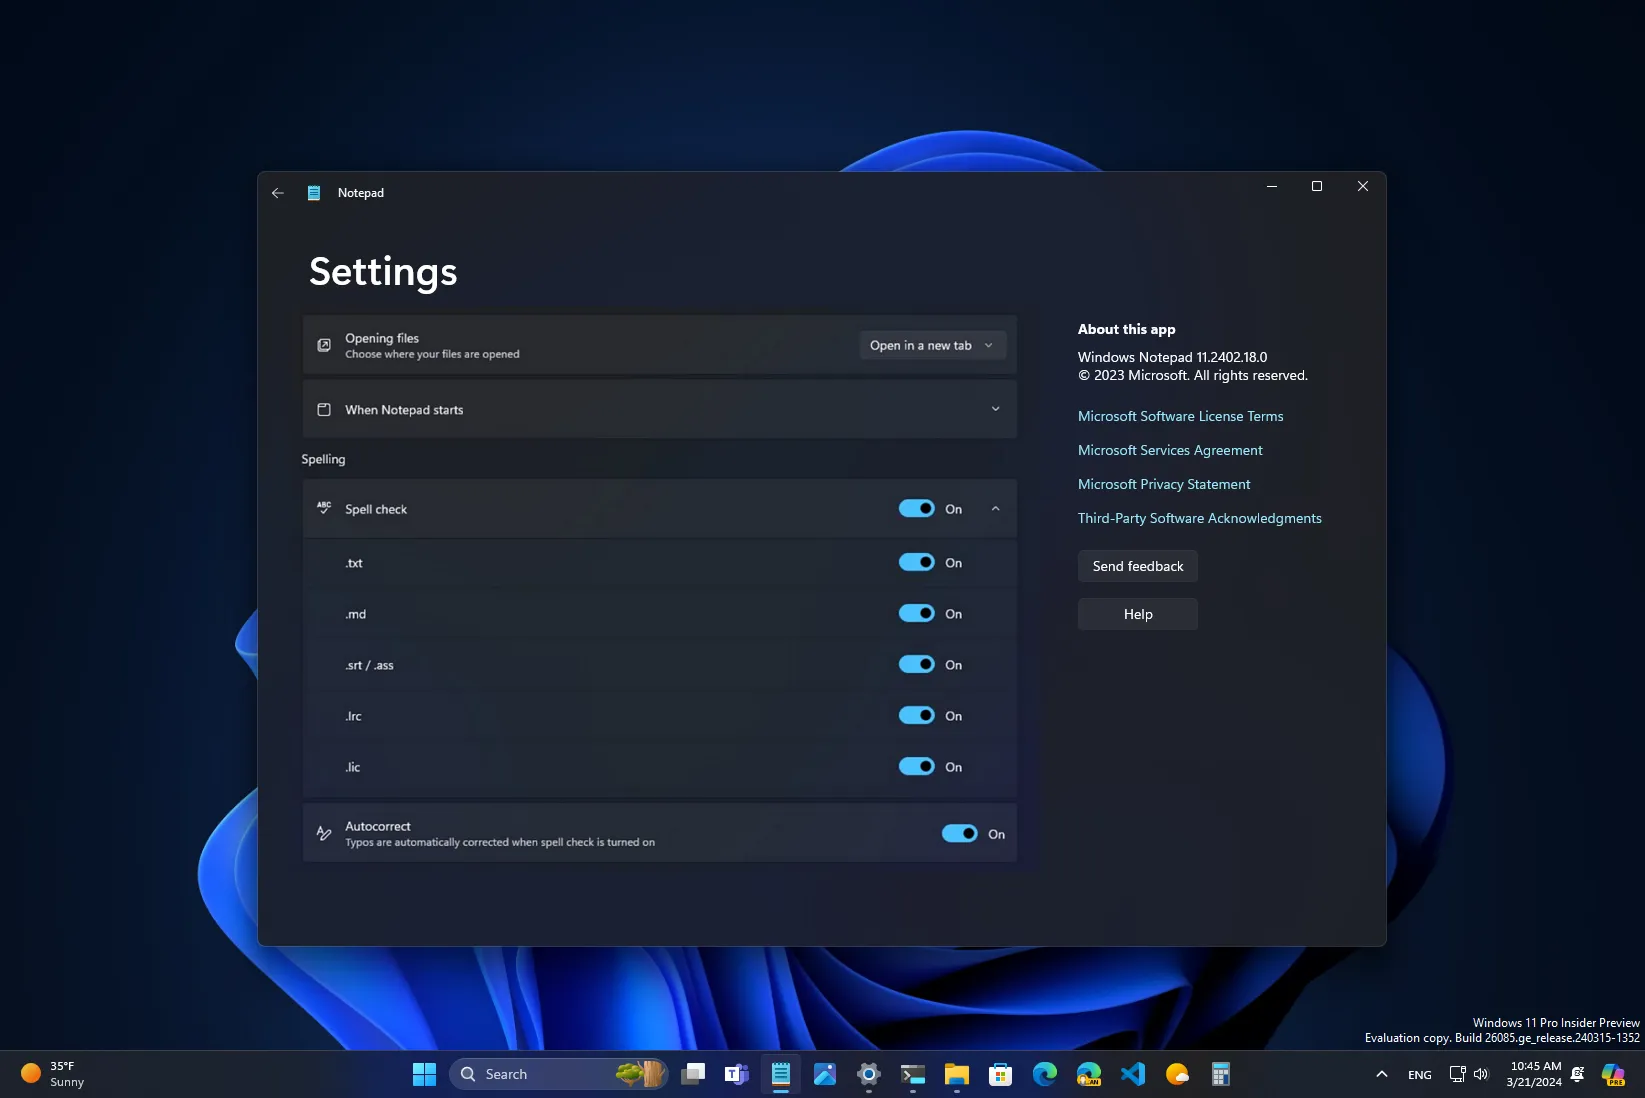Open the volume control in system tray

pos(1481,1074)
